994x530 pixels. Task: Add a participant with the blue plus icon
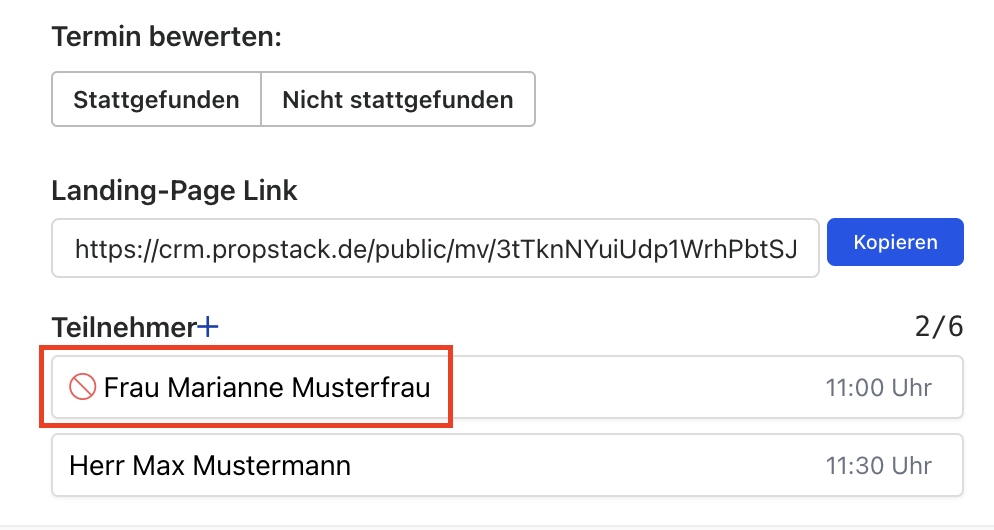(x=208, y=327)
